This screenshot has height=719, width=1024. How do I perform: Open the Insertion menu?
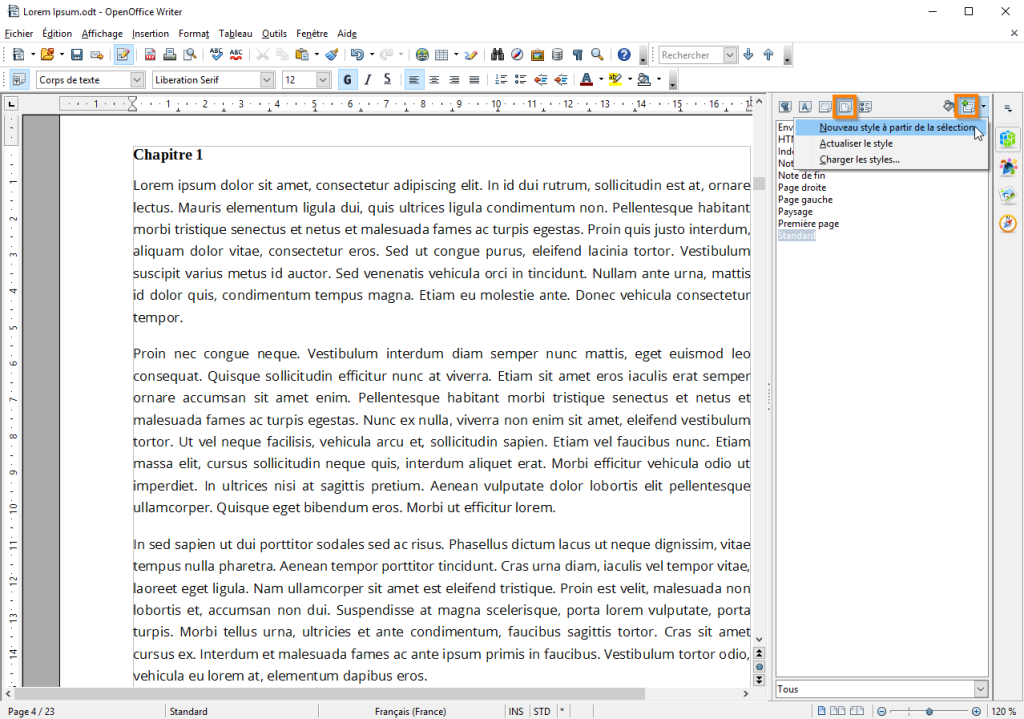coord(150,33)
